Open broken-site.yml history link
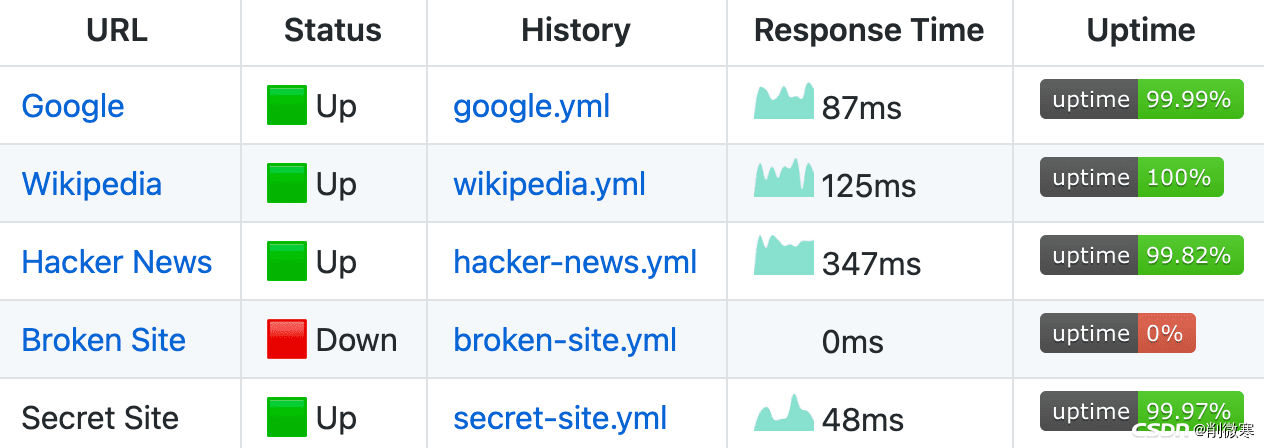Screen dimensions: 1264x448 (565, 340)
